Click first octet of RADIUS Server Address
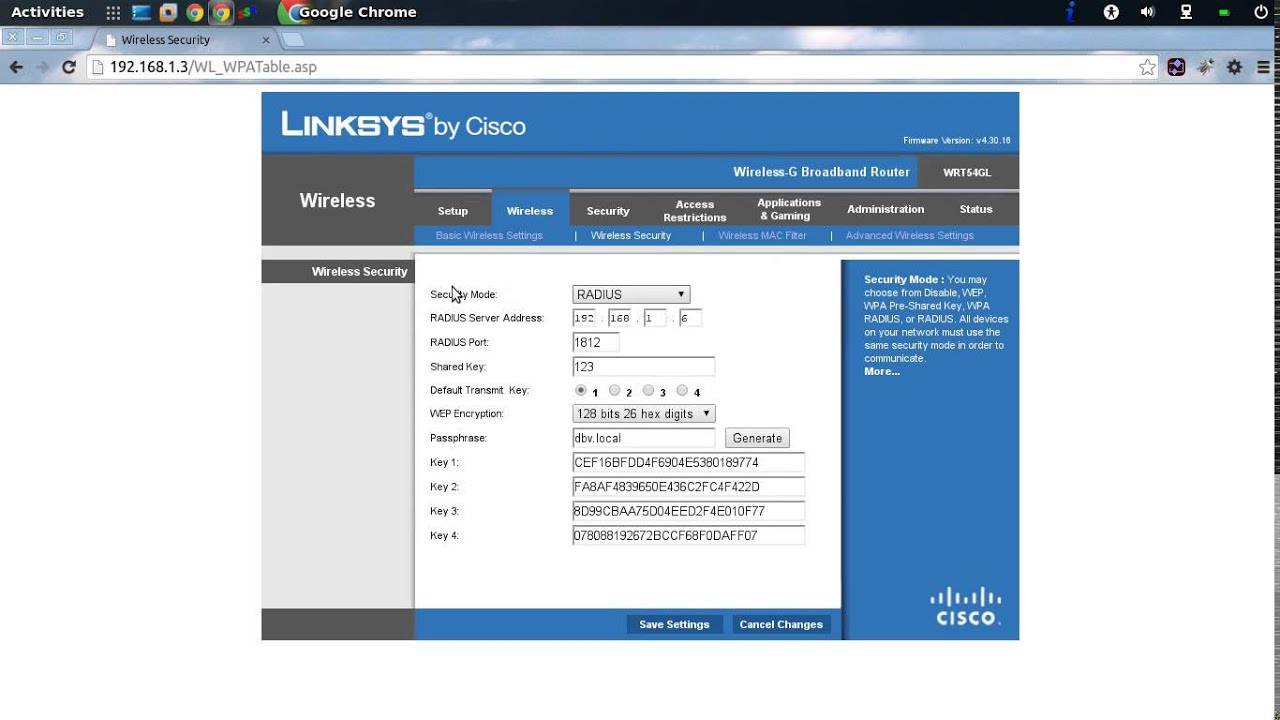The image size is (1280, 720). pyautogui.click(x=585, y=318)
